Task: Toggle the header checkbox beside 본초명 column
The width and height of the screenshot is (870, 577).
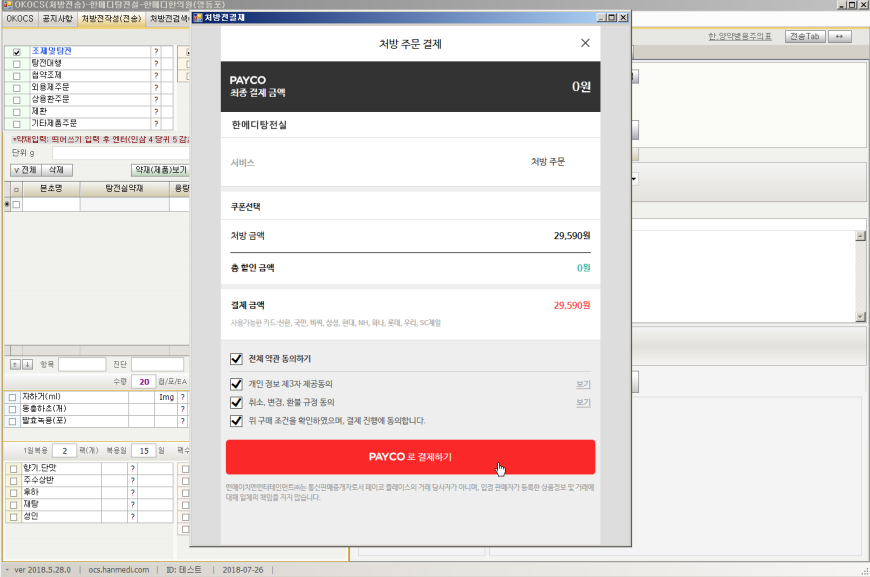Action: point(16,189)
